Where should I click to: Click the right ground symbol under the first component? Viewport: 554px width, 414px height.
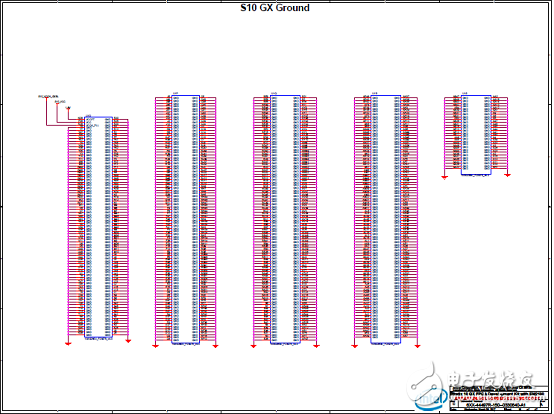coord(128,341)
